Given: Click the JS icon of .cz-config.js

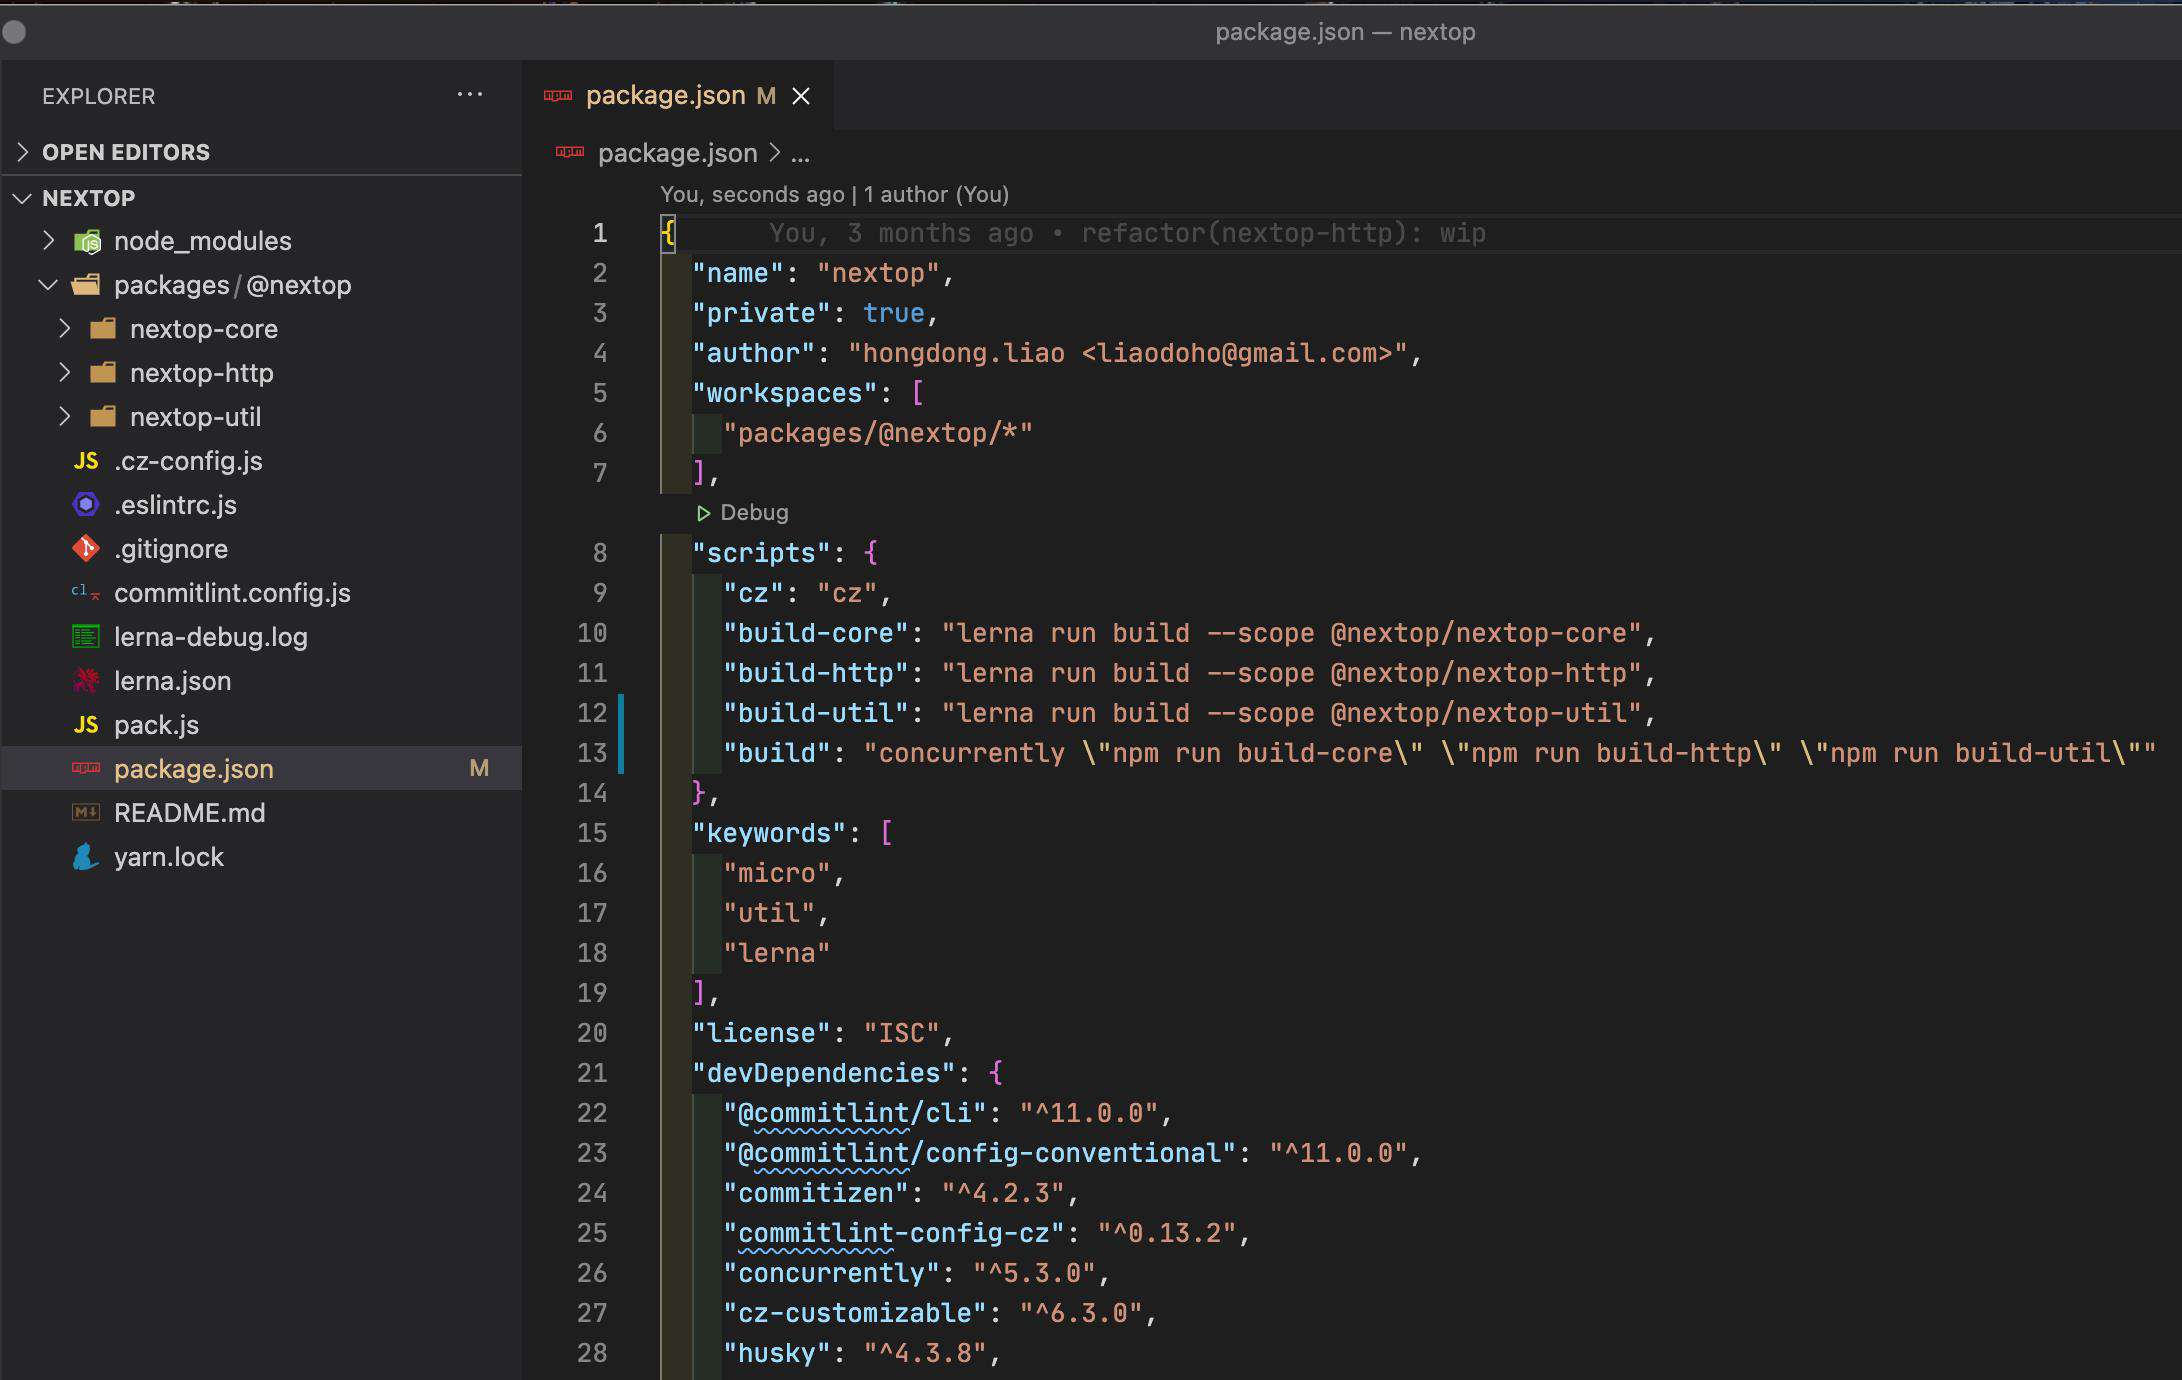Looking at the screenshot, I should pyautogui.click(x=86, y=461).
